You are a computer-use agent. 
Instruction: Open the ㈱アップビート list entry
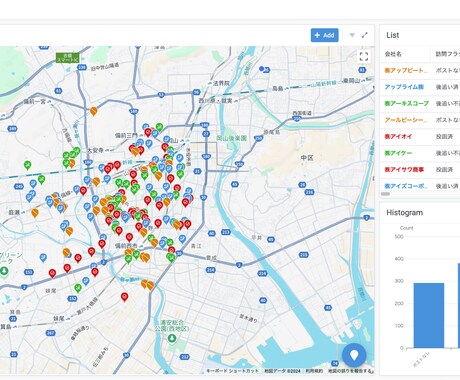(x=406, y=70)
